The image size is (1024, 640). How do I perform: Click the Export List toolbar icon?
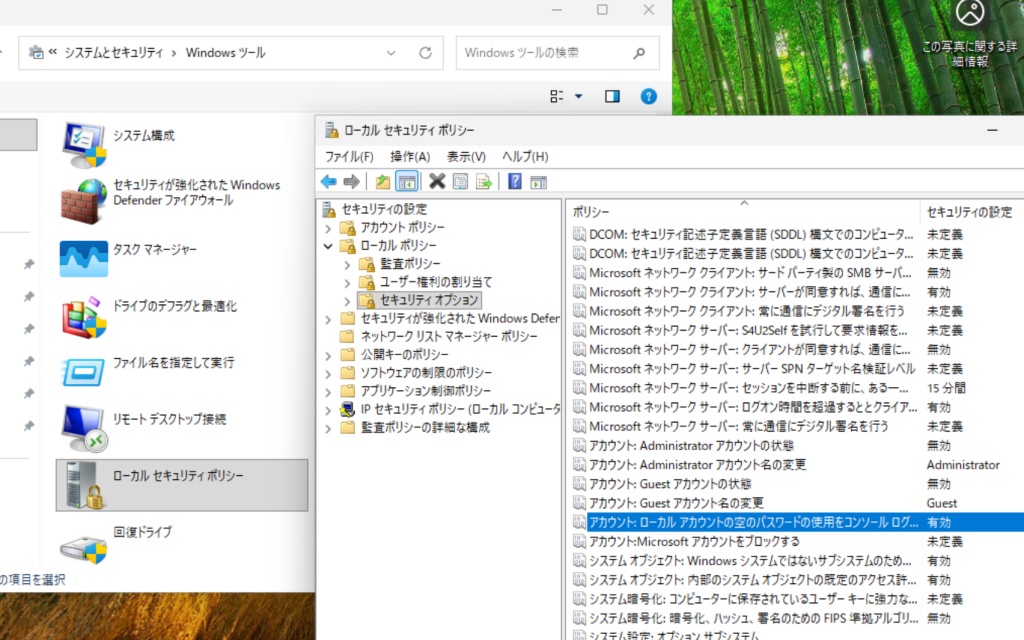(x=484, y=181)
